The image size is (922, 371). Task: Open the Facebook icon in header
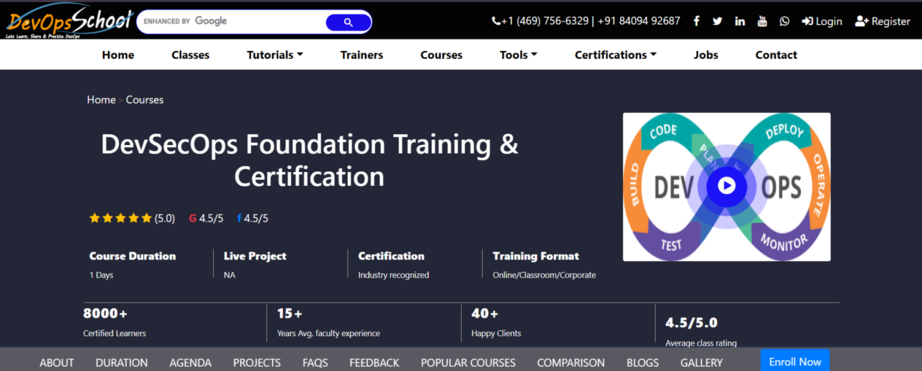coord(696,21)
